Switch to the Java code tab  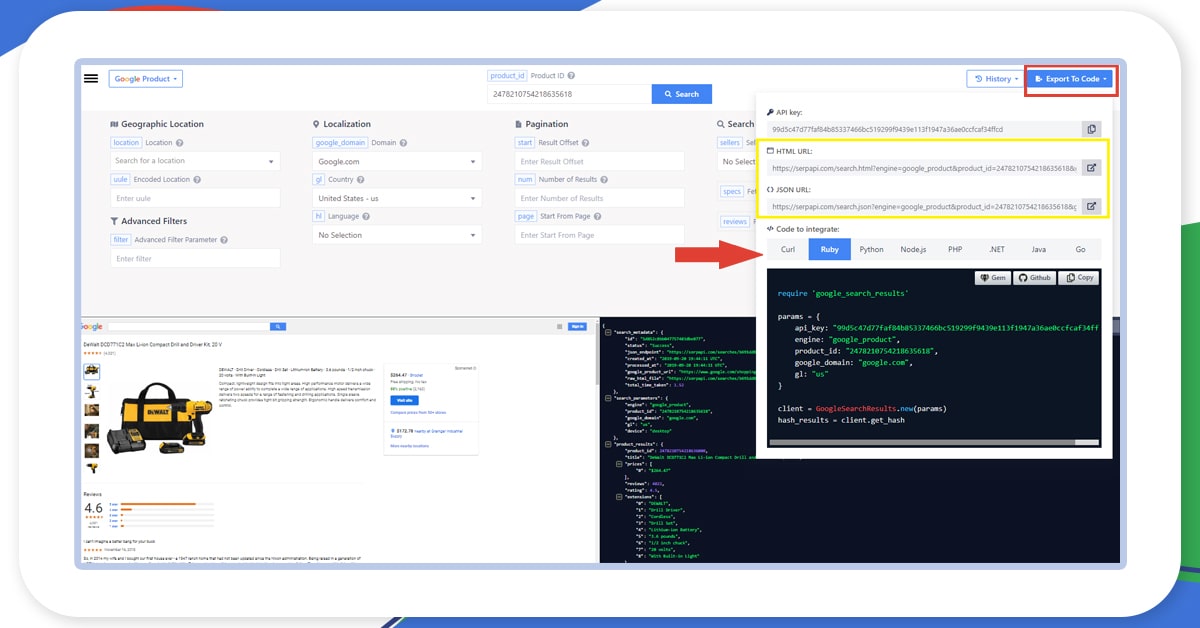(1038, 249)
